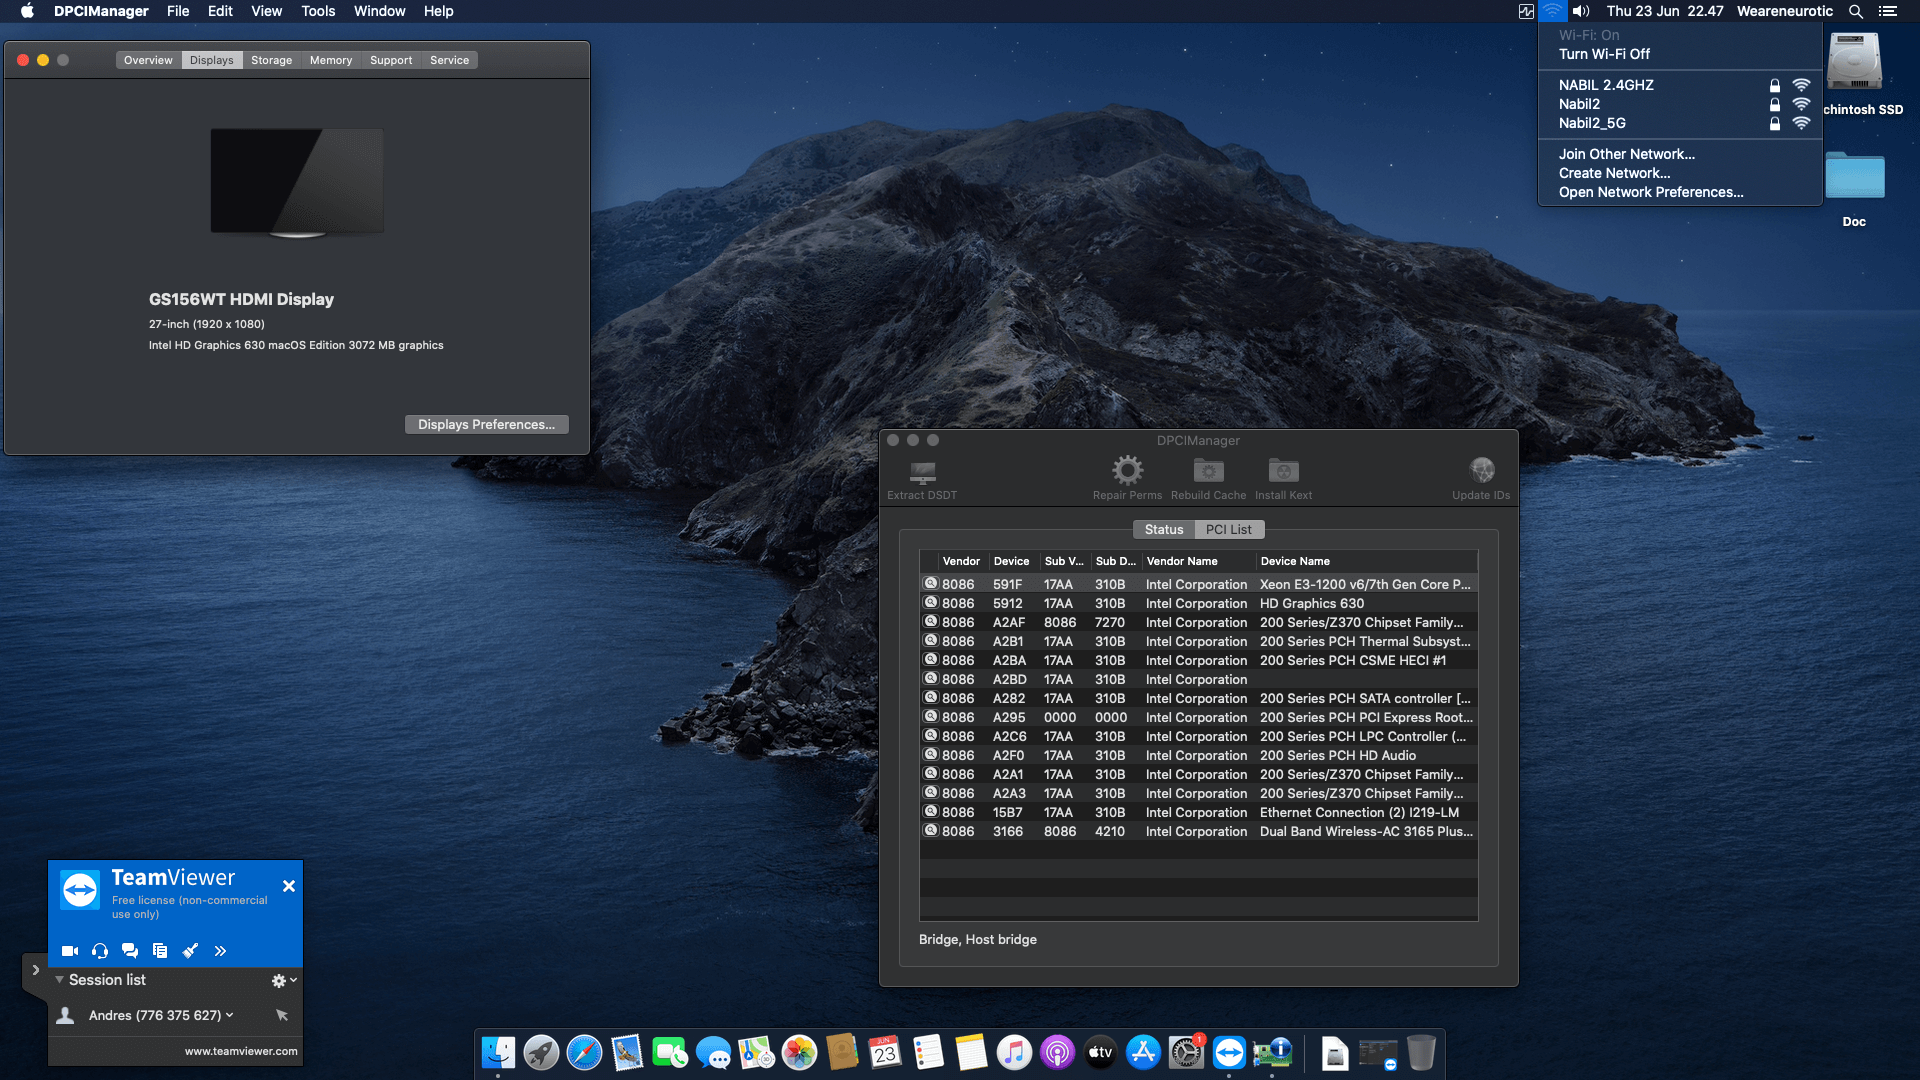The width and height of the screenshot is (1920, 1080).
Task: Open System Preferences from the Dock
Action: point(1186,1053)
